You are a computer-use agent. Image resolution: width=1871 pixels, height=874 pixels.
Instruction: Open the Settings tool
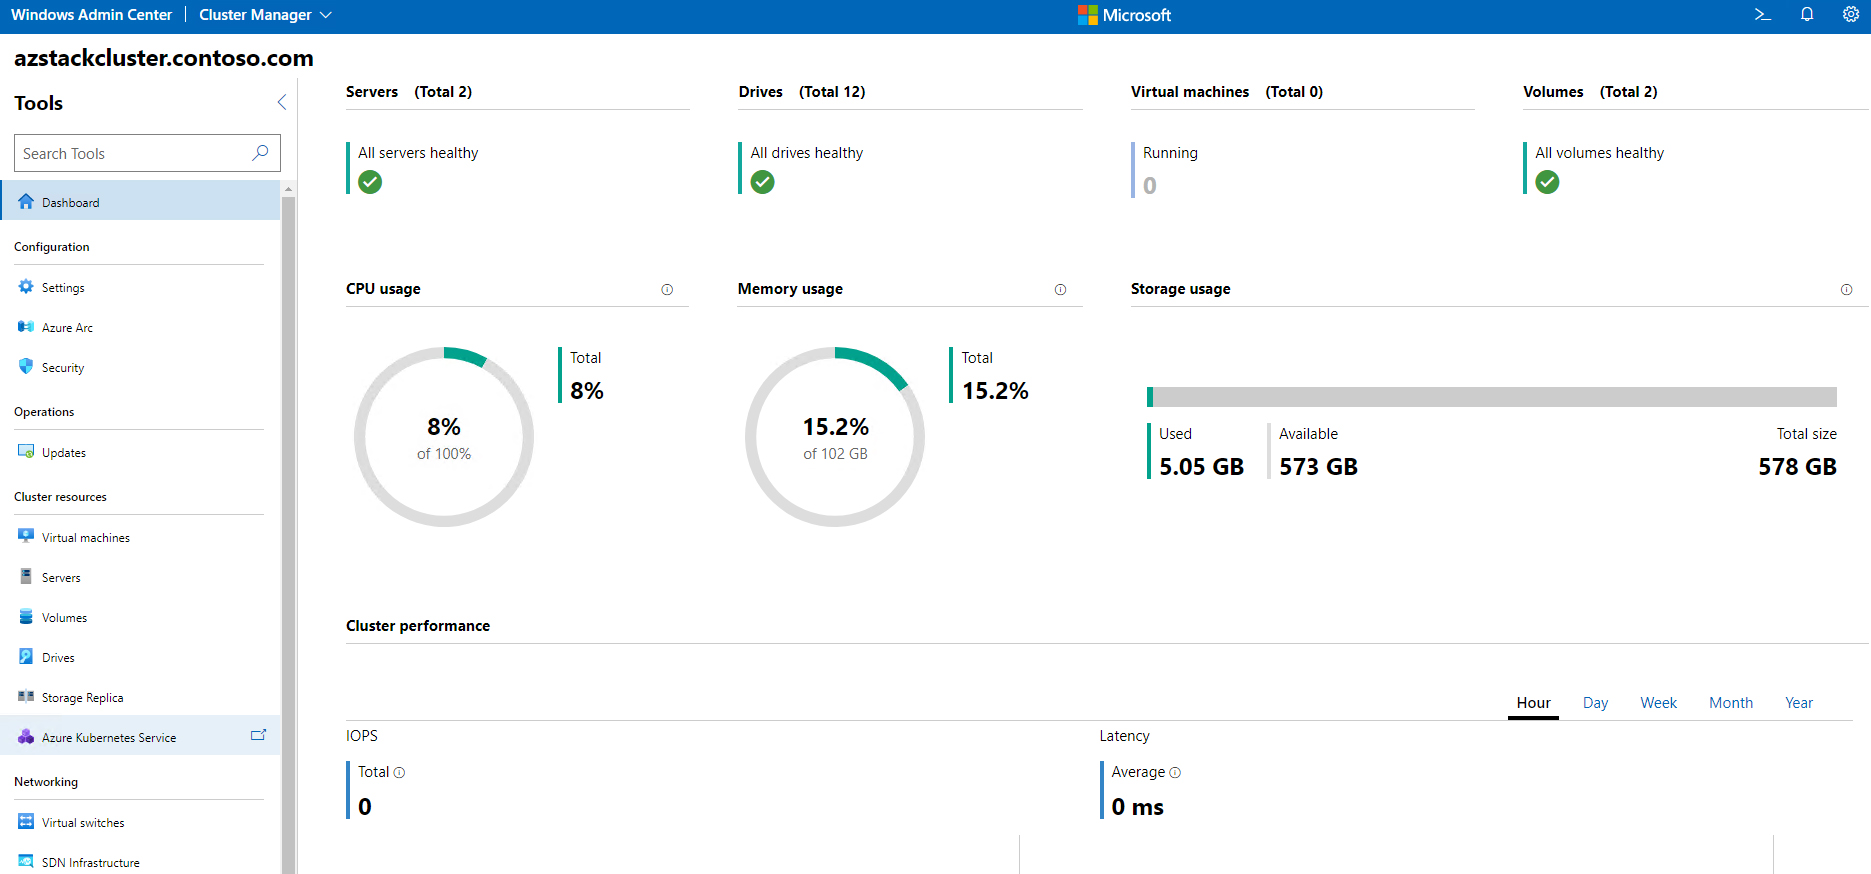140,287
